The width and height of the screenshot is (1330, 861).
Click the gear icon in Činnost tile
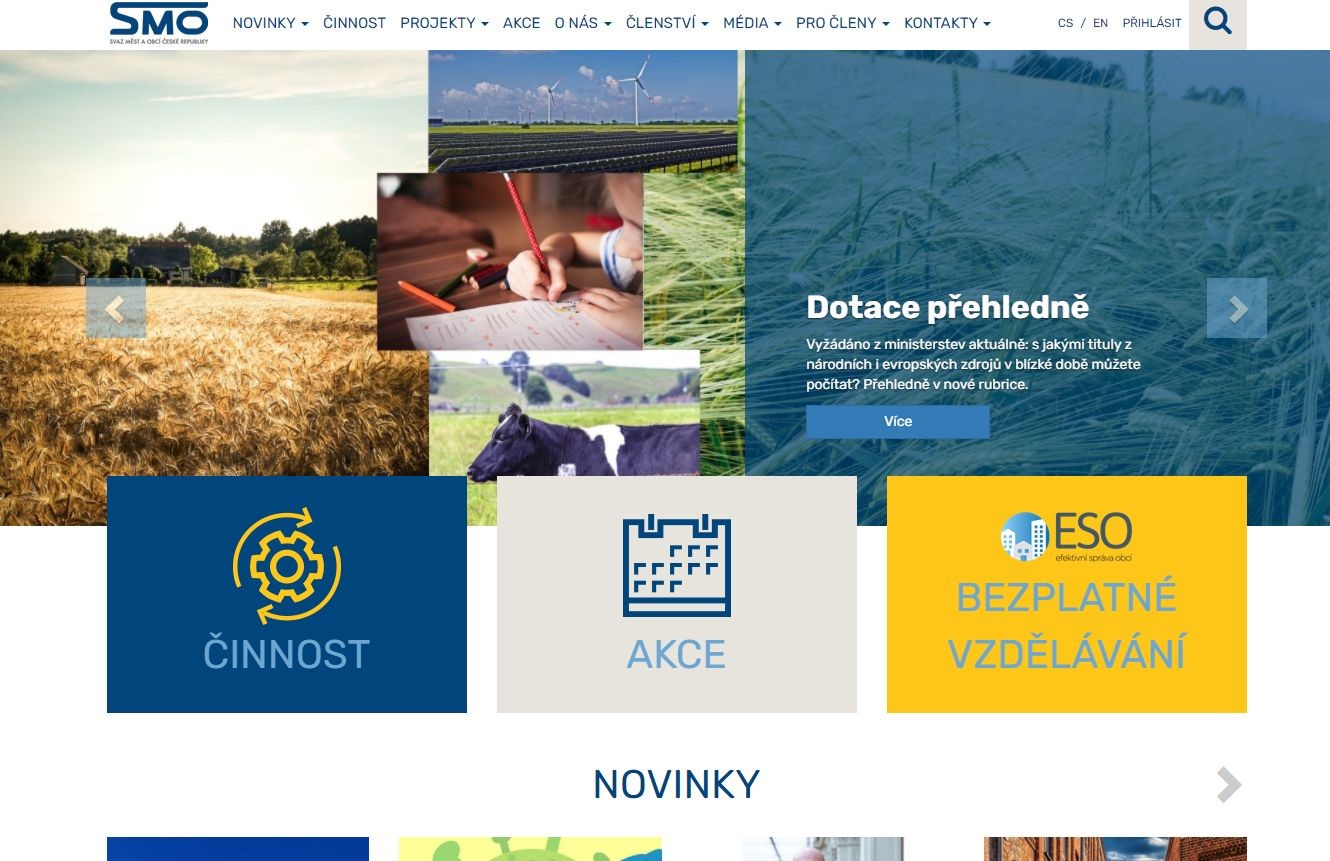point(287,567)
